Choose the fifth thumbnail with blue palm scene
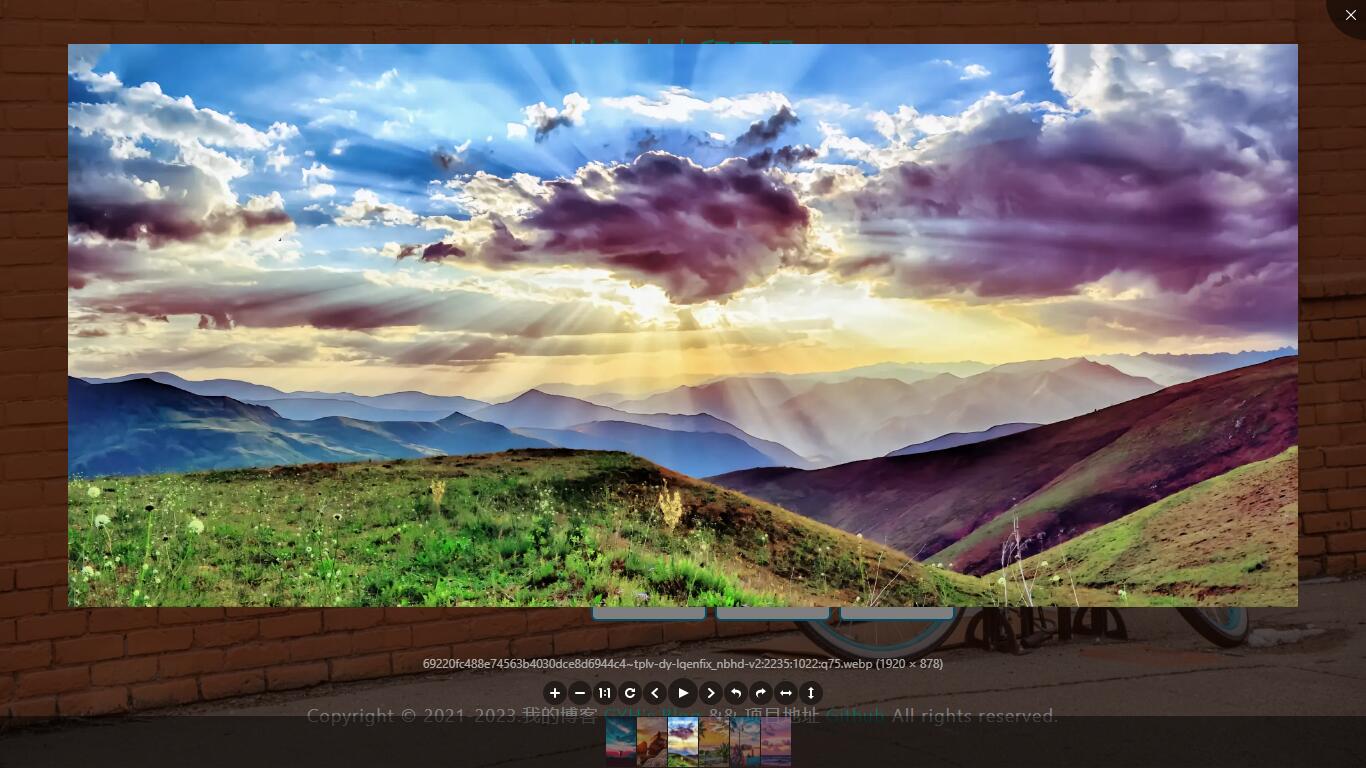 pyautogui.click(x=745, y=741)
